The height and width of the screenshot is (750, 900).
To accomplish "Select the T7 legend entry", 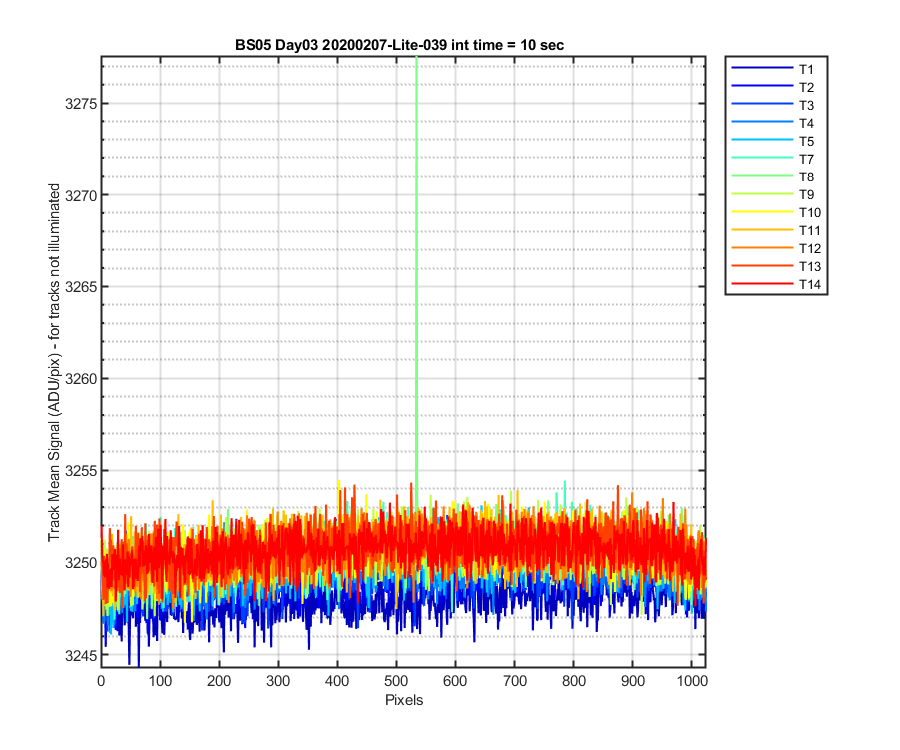I will 773,159.
